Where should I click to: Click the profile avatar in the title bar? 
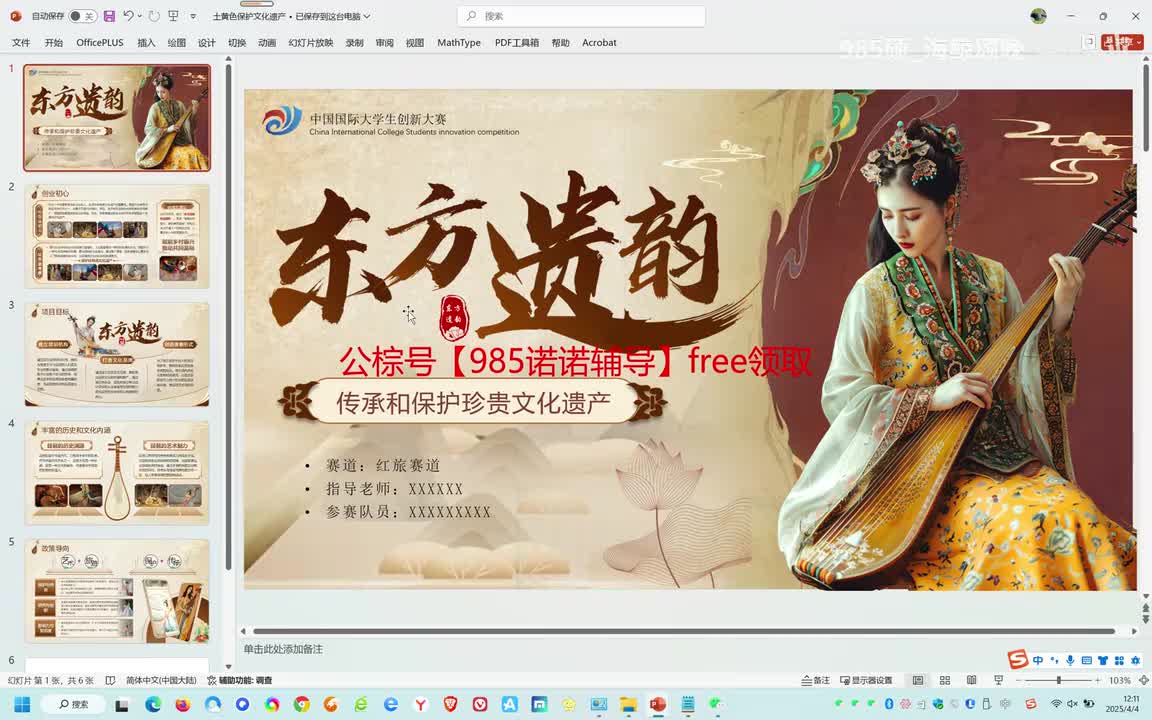pos(1038,16)
